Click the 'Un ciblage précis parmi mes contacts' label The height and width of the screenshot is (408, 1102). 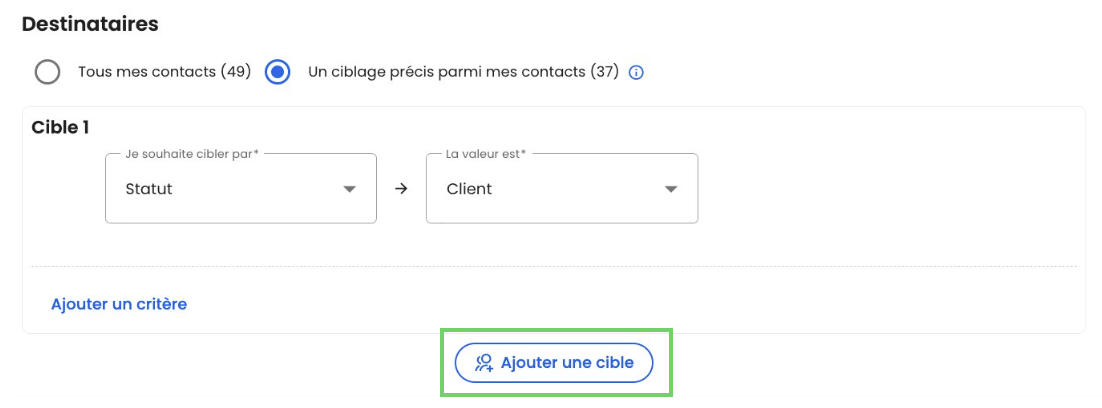tap(463, 72)
